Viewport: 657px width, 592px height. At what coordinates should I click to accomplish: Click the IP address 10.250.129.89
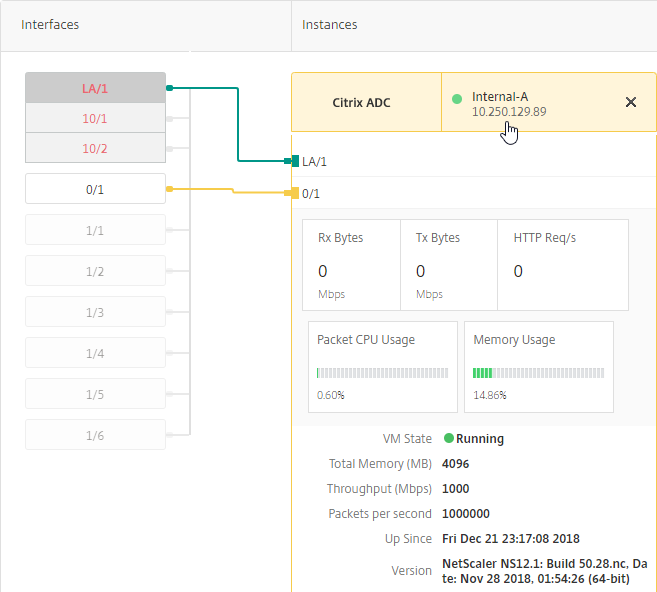coord(509,112)
